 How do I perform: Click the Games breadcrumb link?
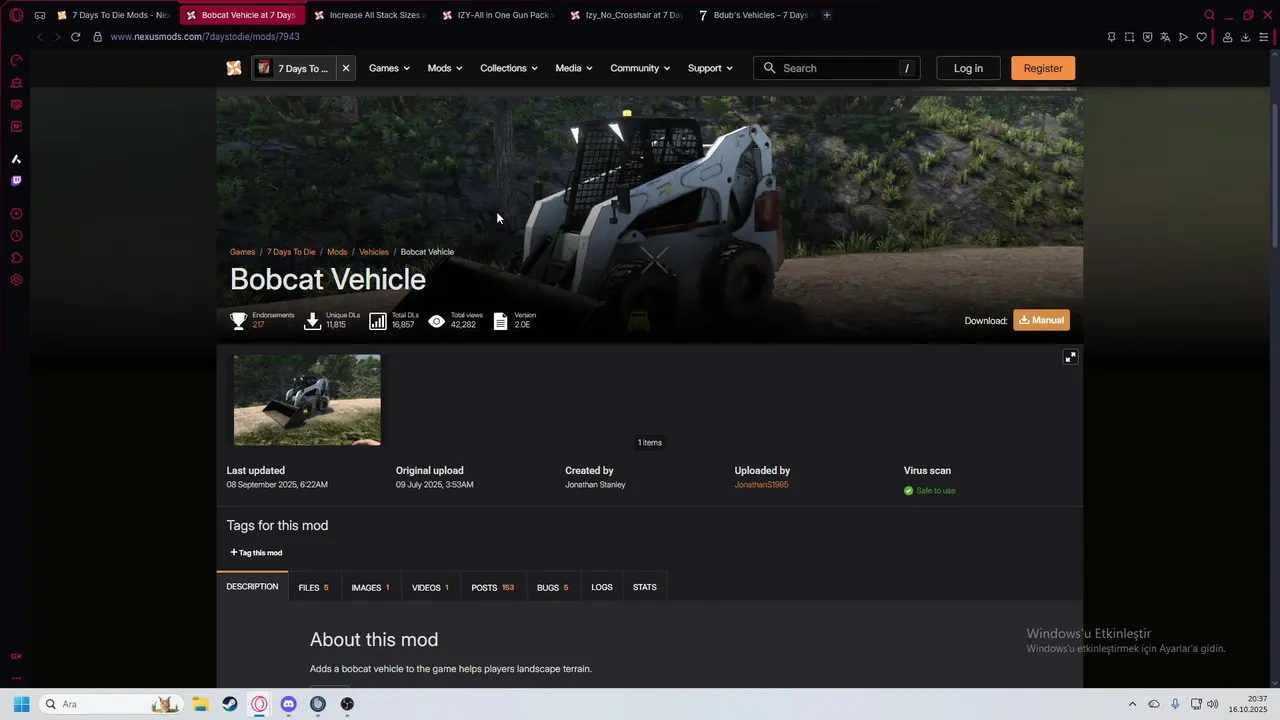242,252
